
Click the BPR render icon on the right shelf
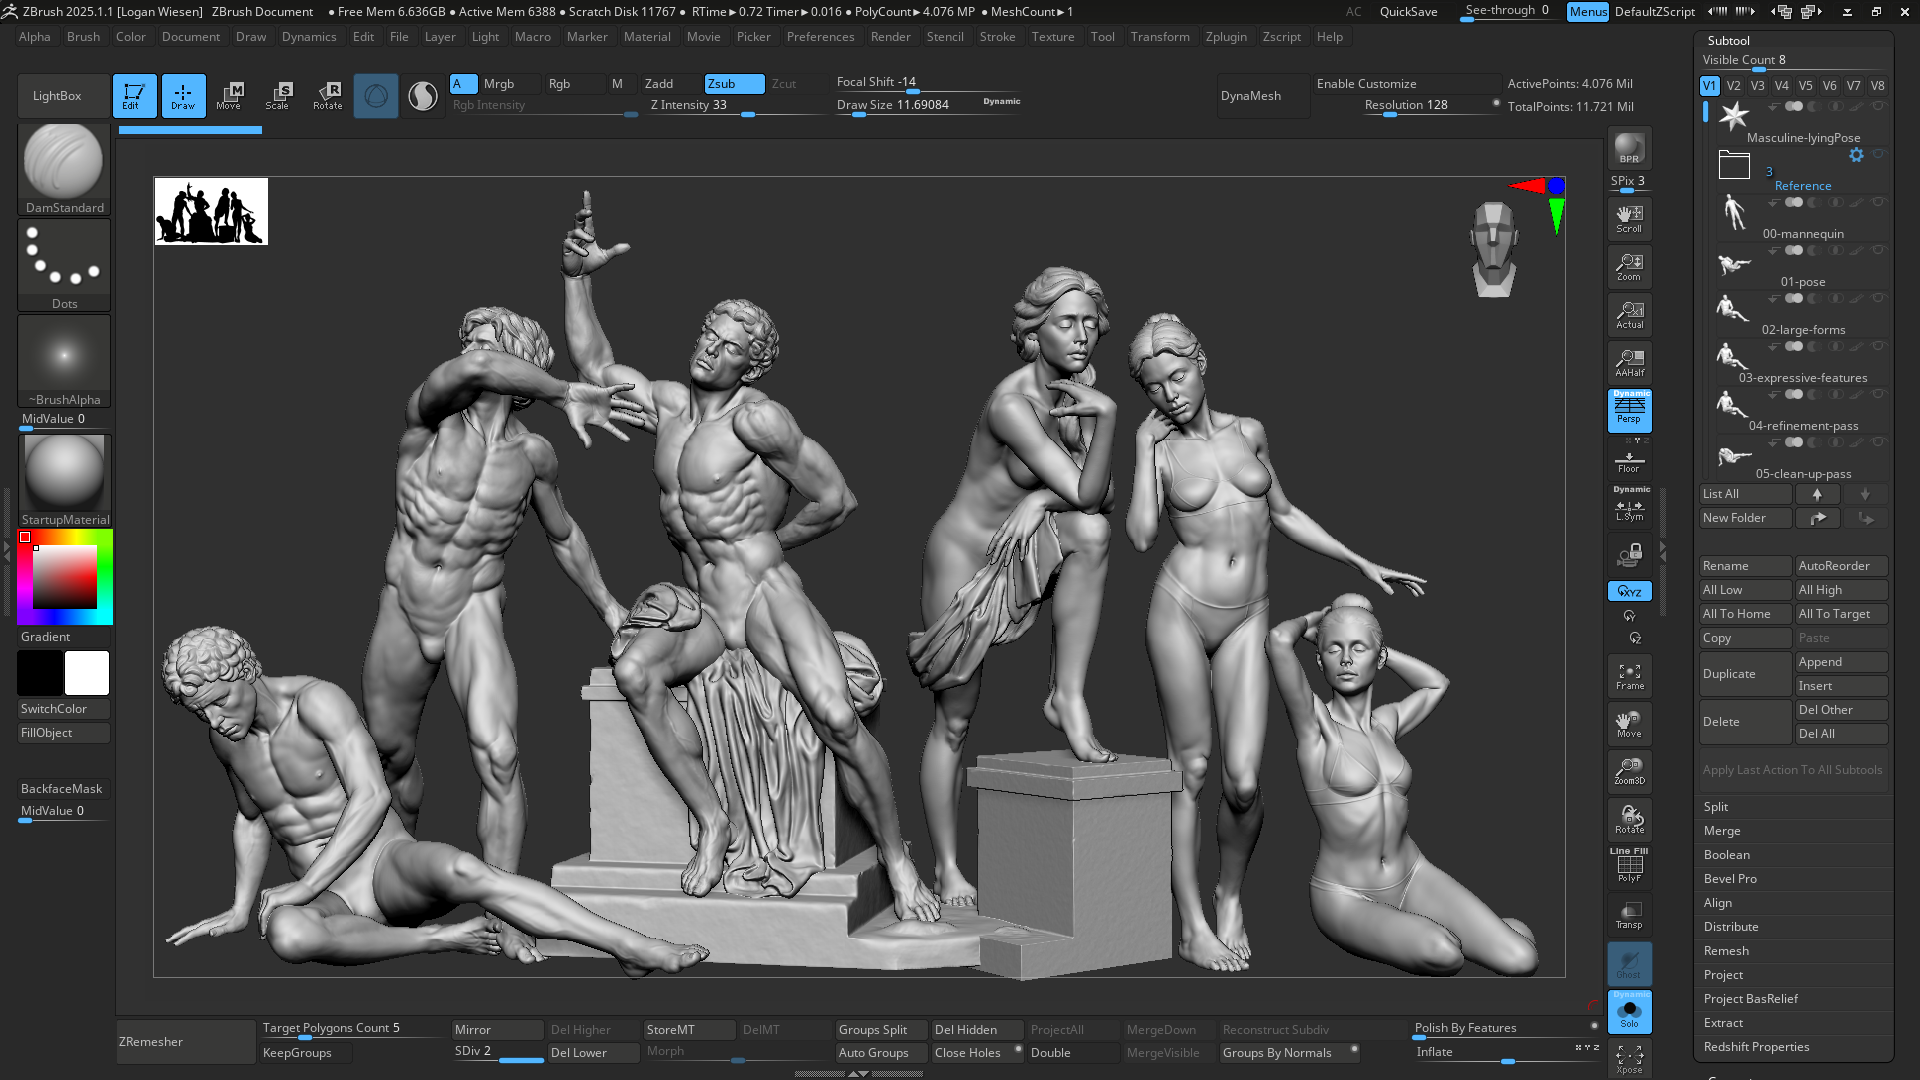coord(1629,150)
